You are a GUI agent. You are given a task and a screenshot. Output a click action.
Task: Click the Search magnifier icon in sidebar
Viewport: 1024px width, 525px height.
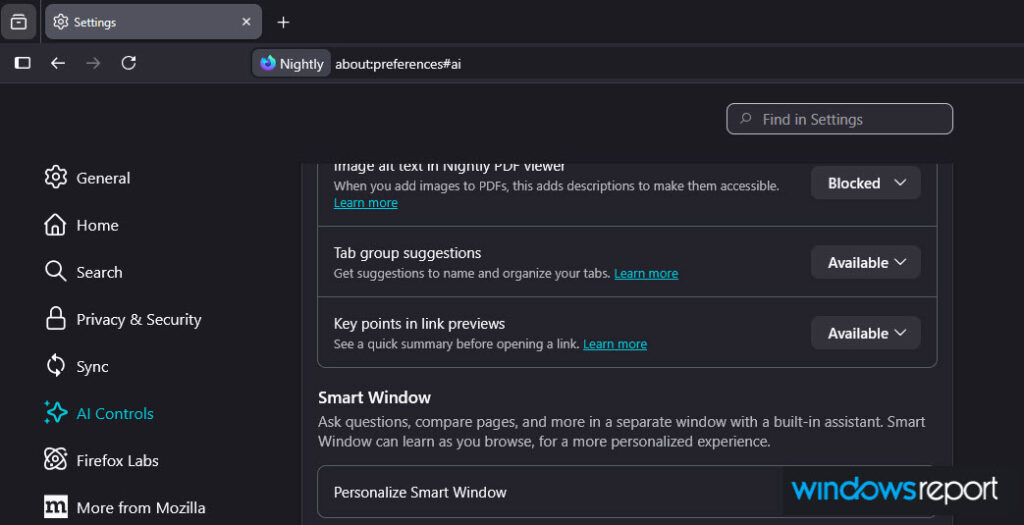pyautogui.click(x=56, y=272)
